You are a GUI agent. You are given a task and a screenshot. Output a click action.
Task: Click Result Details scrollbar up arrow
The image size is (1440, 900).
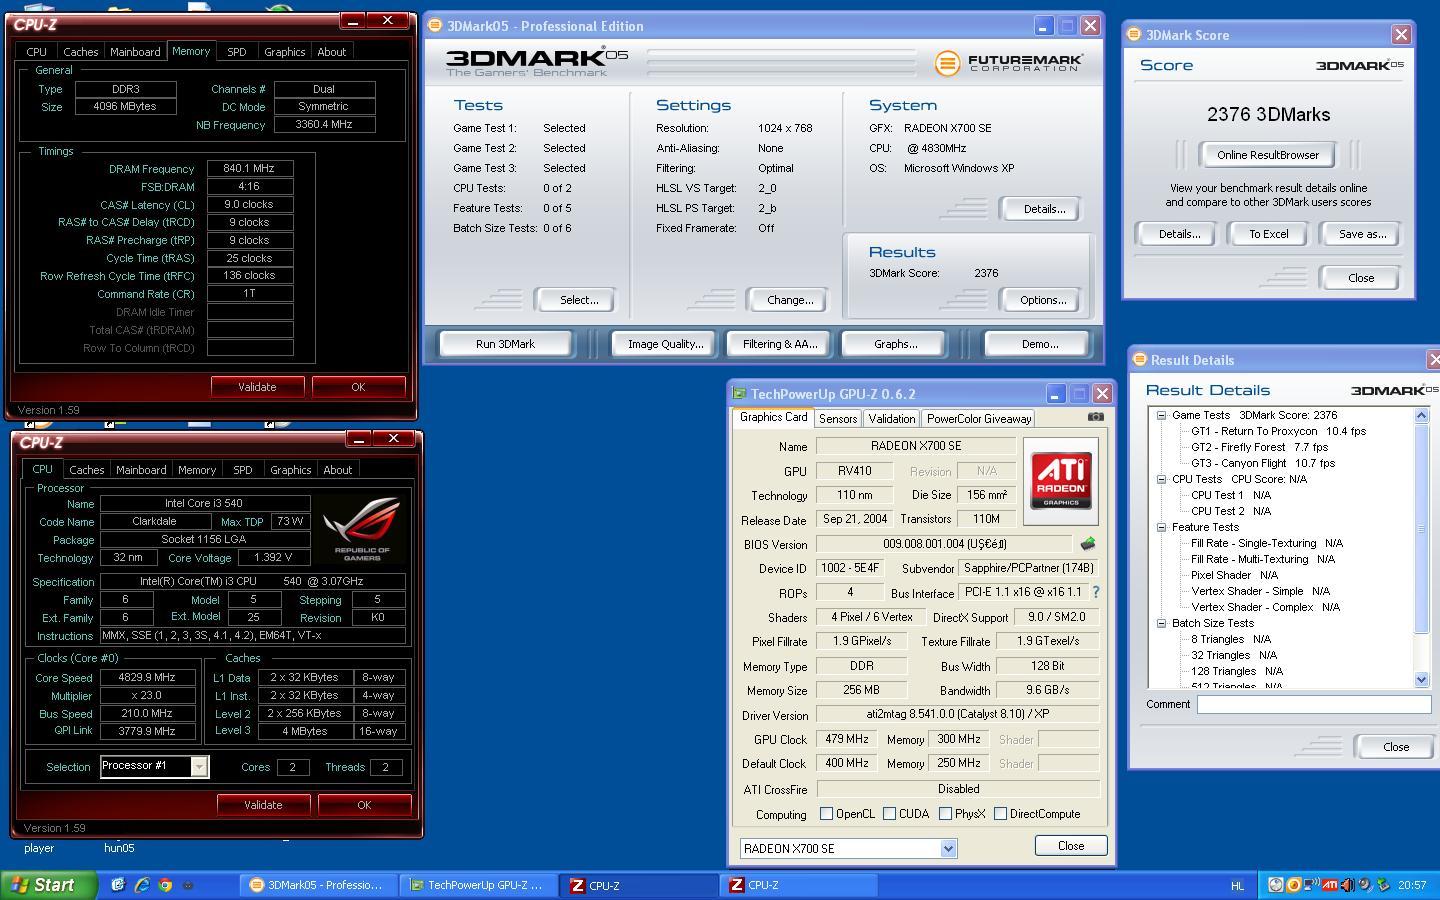(1422, 415)
